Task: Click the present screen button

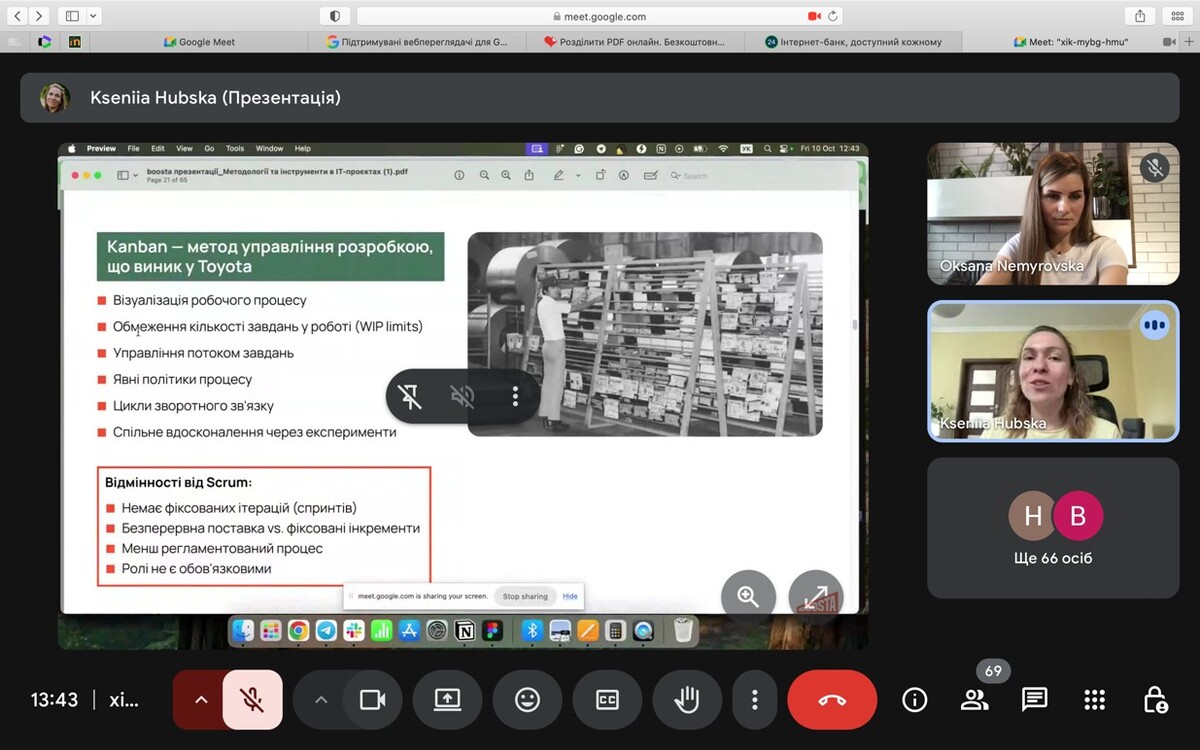Action: coord(447,700)
